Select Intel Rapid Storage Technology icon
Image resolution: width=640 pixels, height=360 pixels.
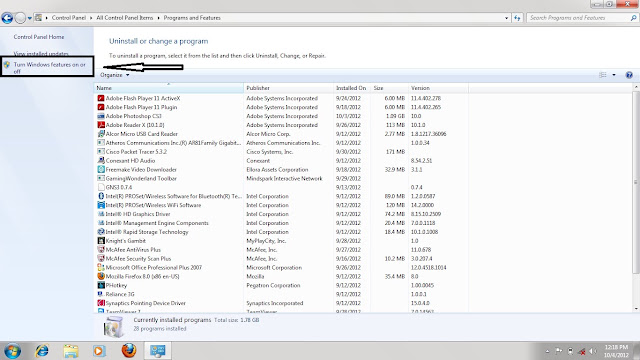(101, 232)
